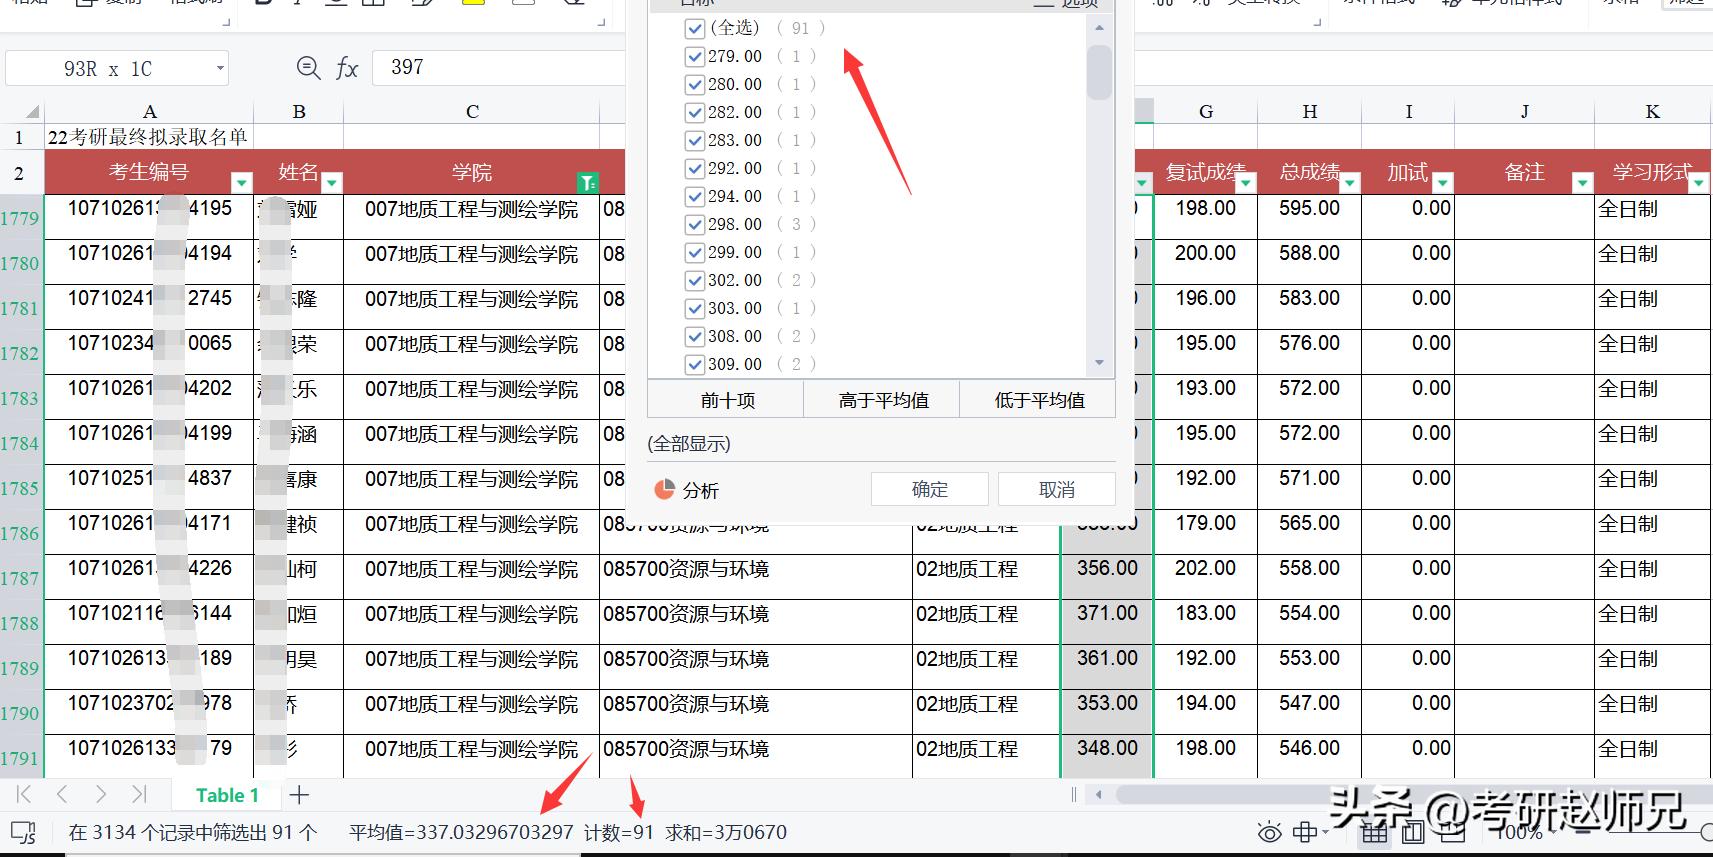Click the filter list scroll up arrow
The image size is (1713, 857).
coord(1099,28)
